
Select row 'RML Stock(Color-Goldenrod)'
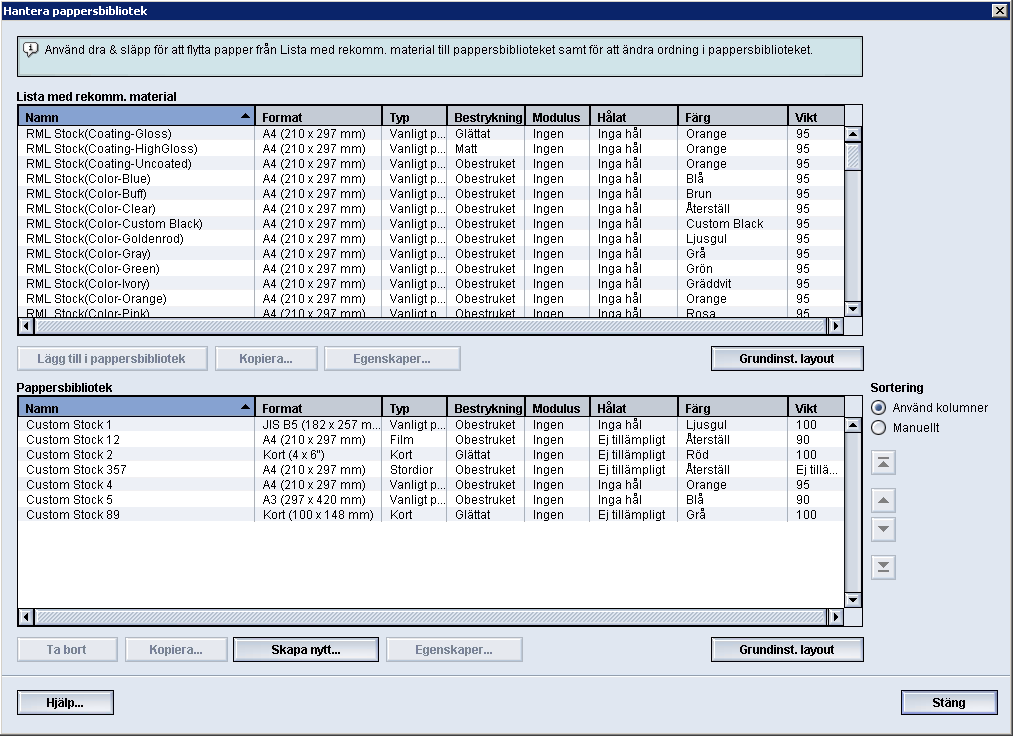[x=431, y=238]
